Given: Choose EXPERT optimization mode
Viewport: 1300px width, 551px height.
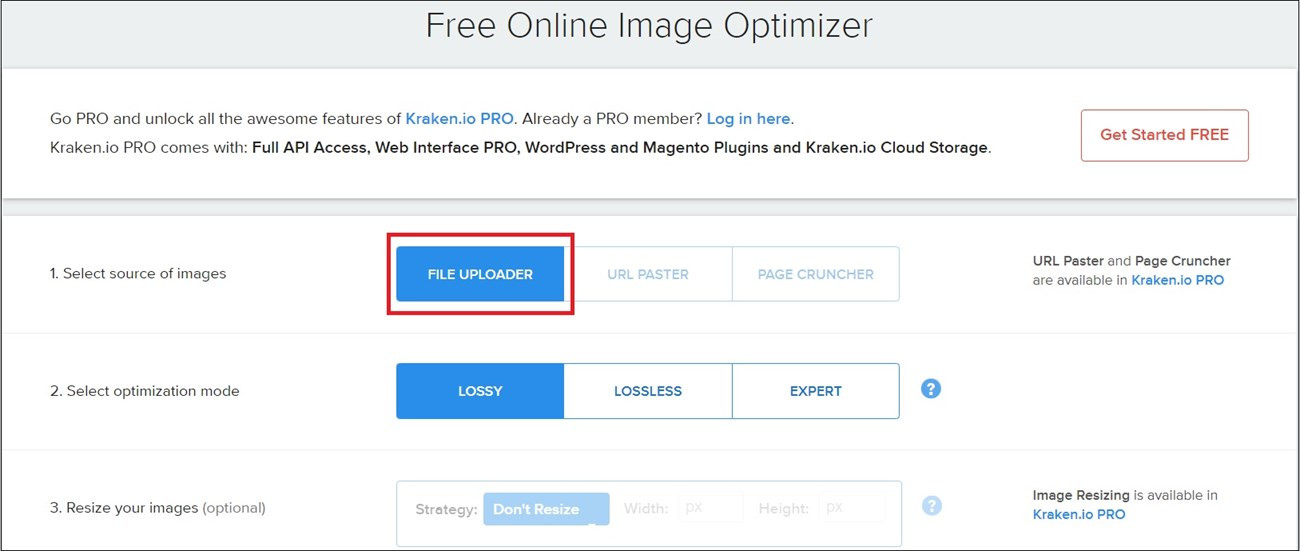Looking at the screenshot, I should [816, 391].
